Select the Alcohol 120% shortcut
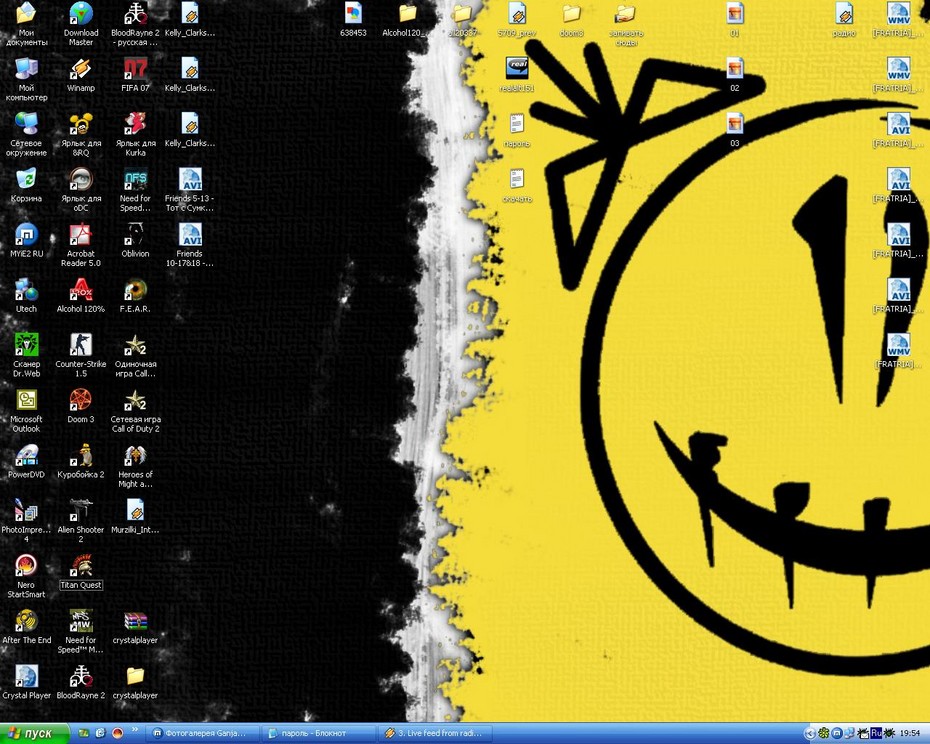The height and width of the screenshot is (744, 930). pos(81,295)
